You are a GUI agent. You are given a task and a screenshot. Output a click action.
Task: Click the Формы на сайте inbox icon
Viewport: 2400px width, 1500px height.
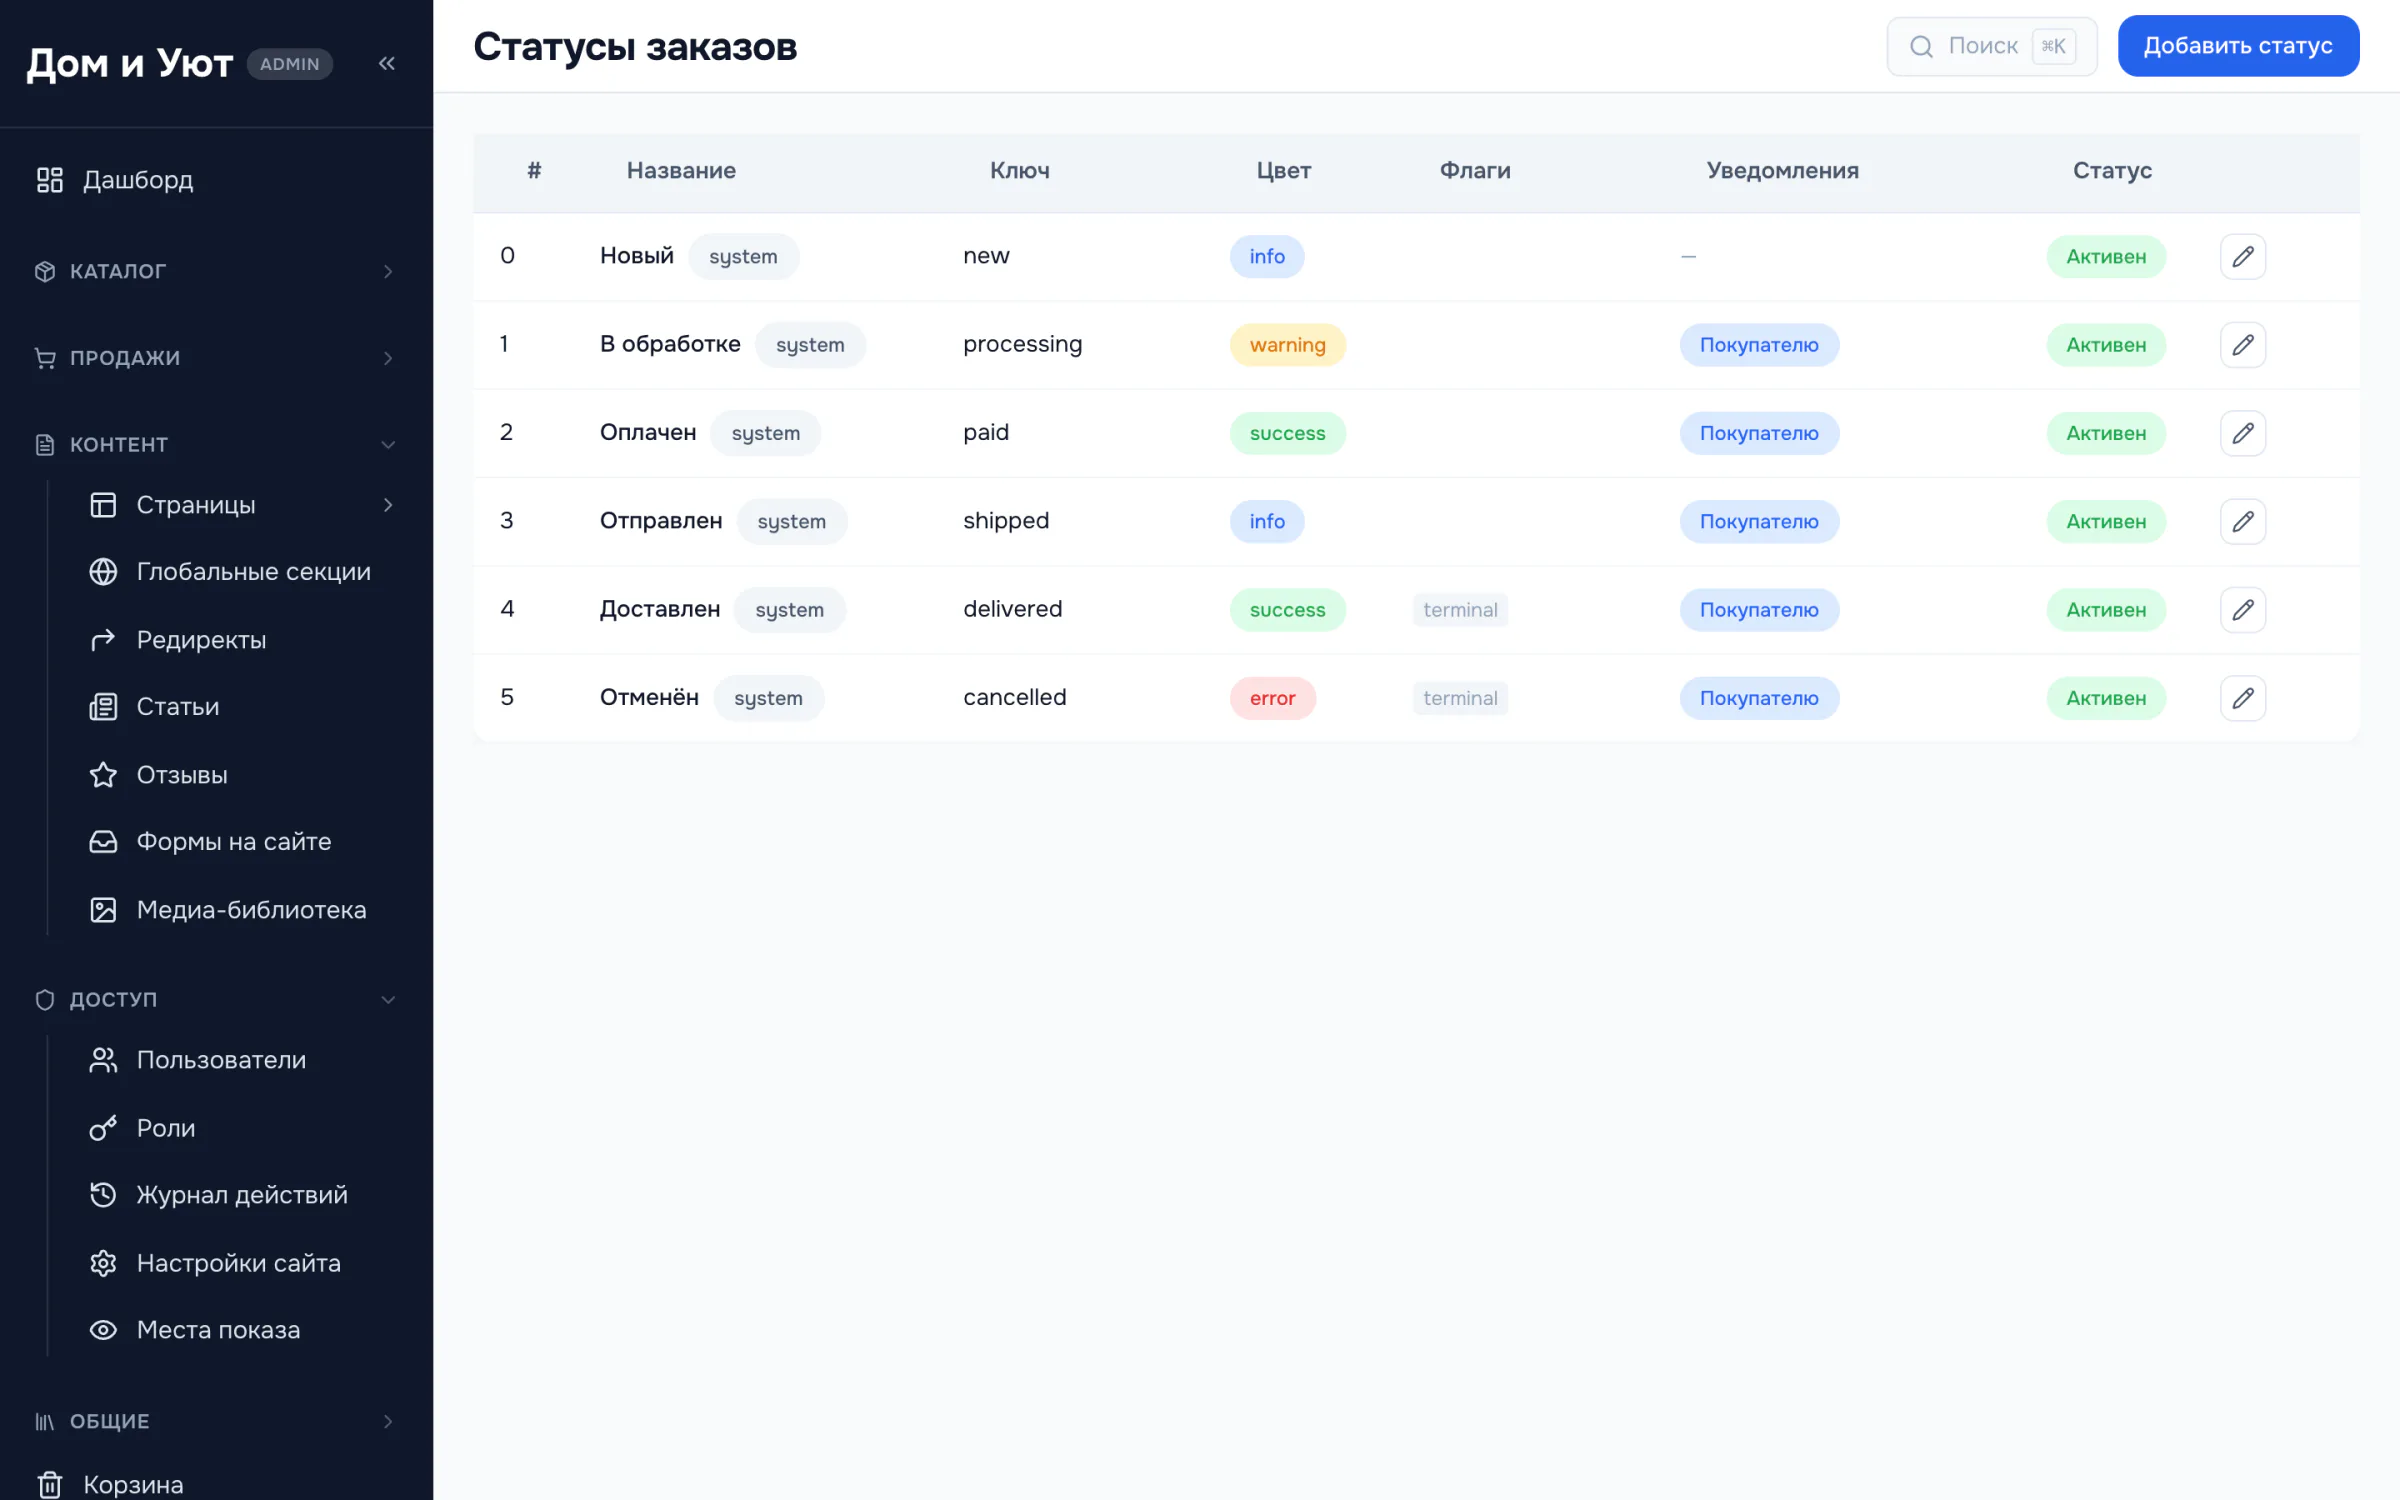(x=103, y=842)
